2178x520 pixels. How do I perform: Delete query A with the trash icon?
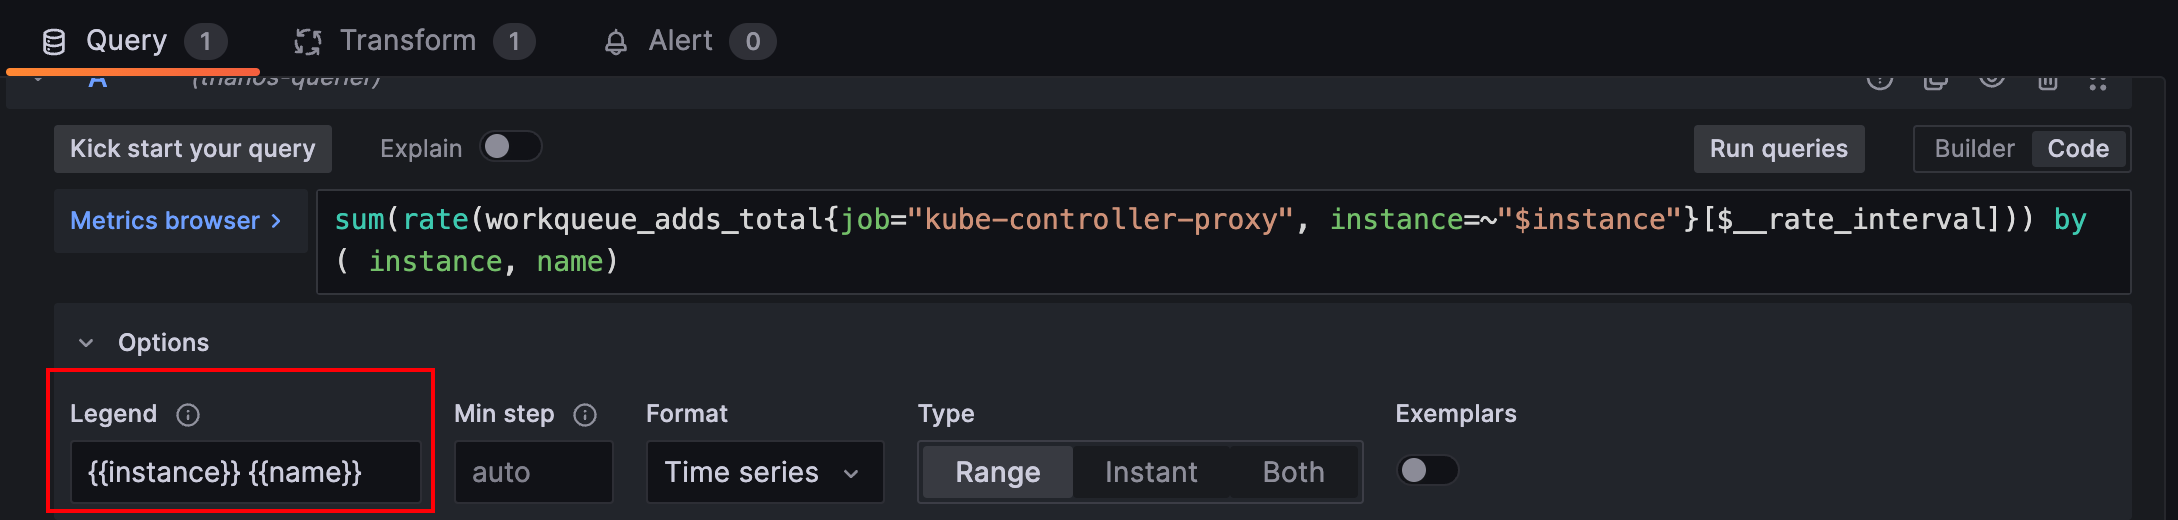[x=2048, y=82]
